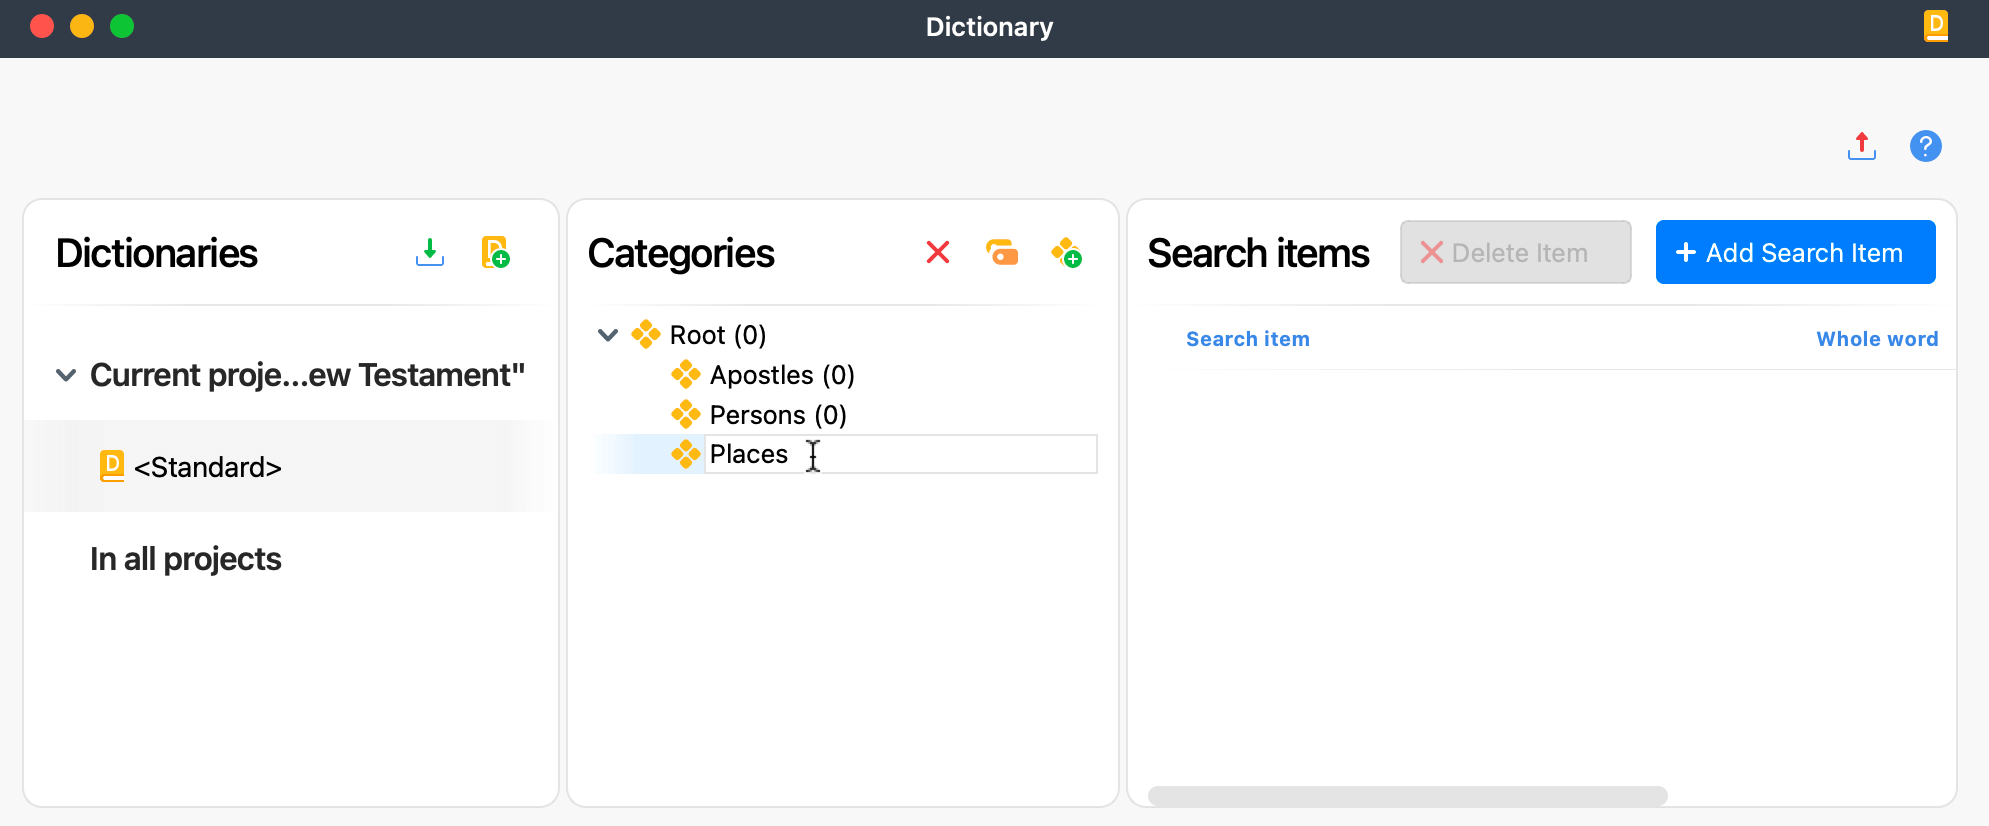
Task: Click the Root category diamond icon
Action: click(x=646, y=334)
